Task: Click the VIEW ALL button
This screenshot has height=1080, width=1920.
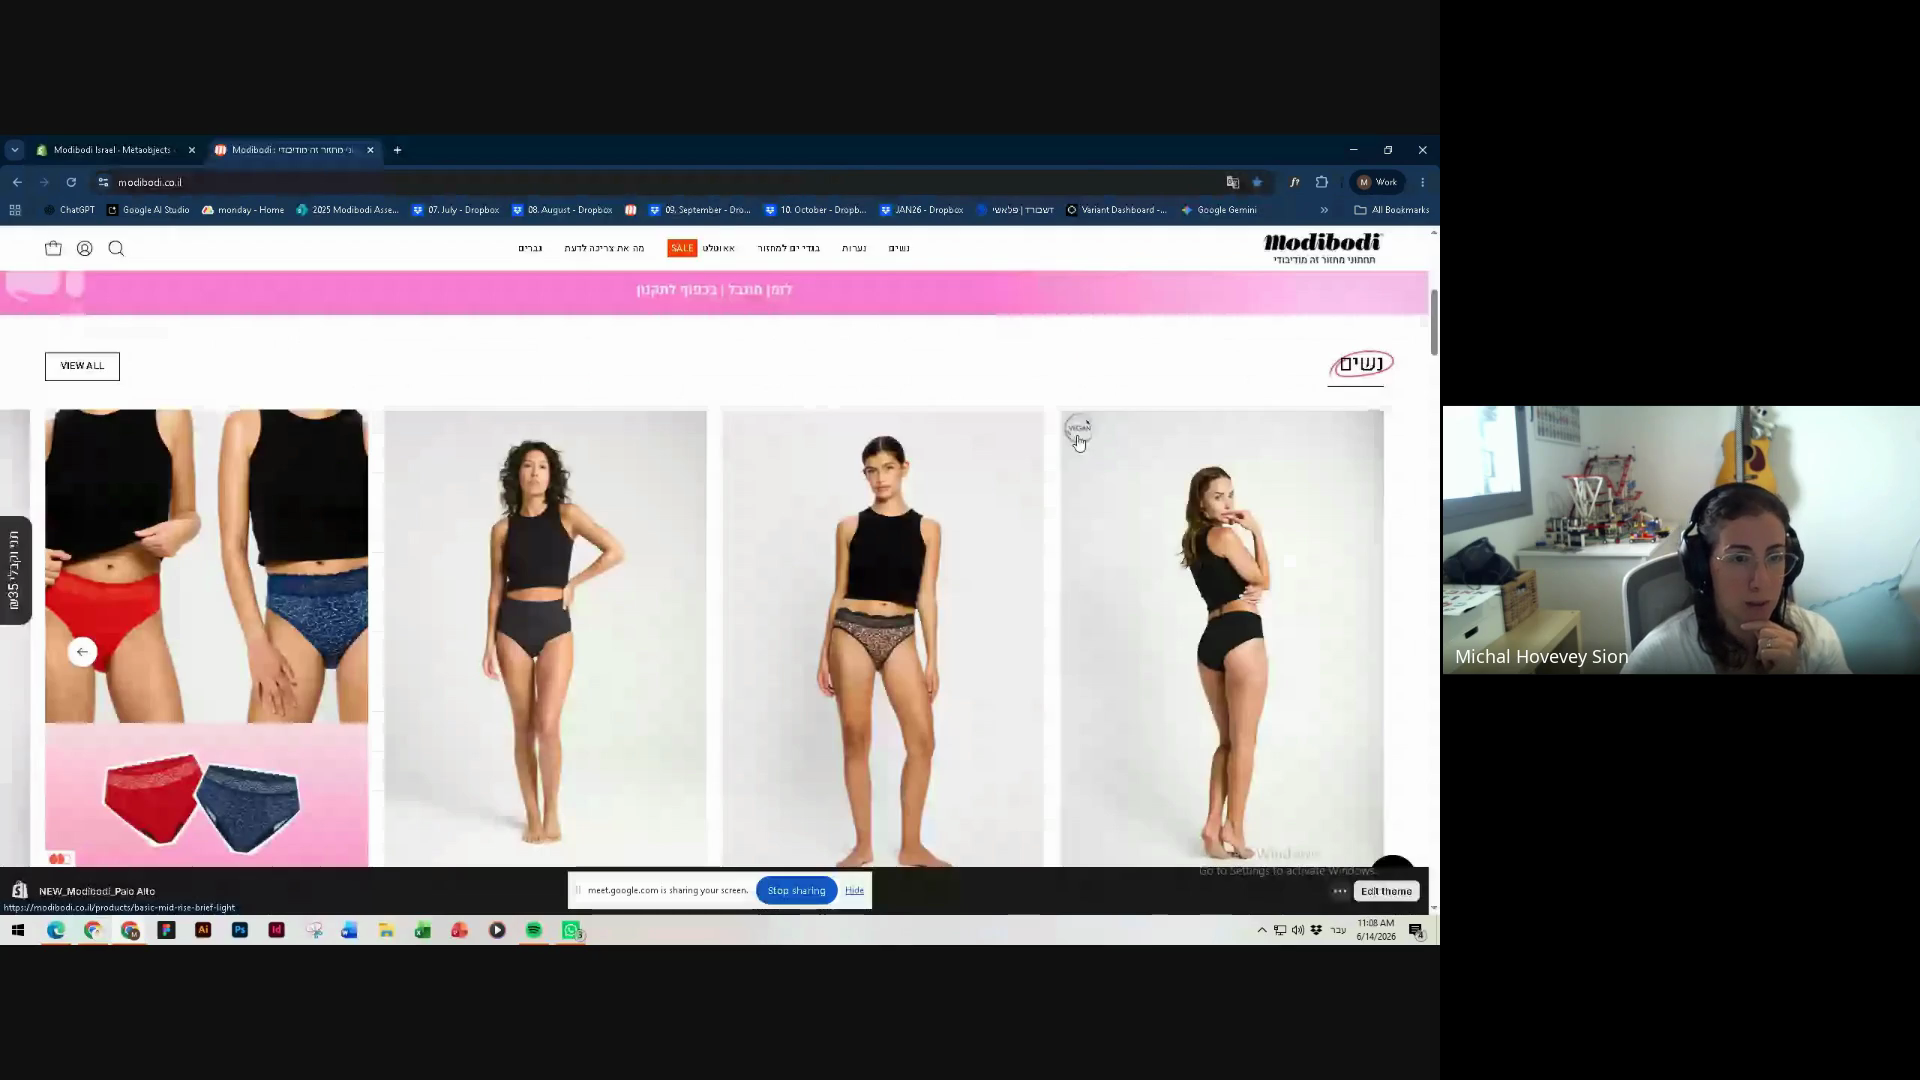Action: 82,366
